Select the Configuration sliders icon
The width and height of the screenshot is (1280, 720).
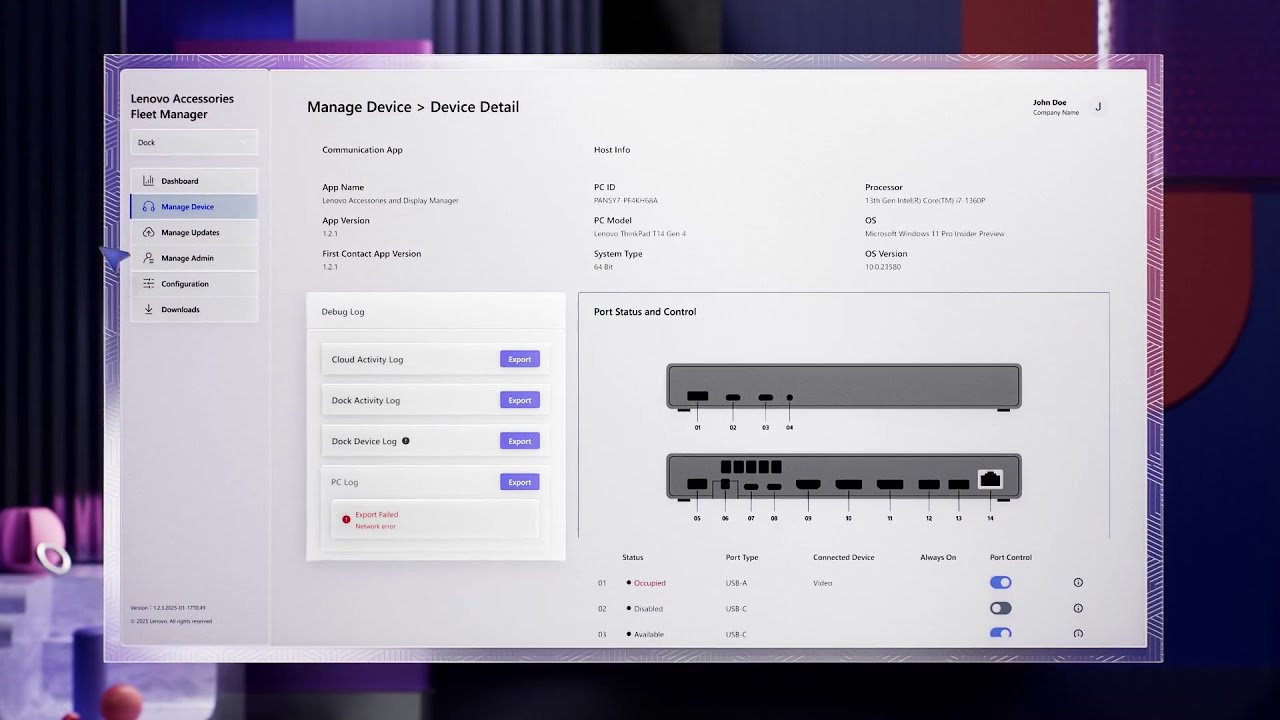pos(148,284)
